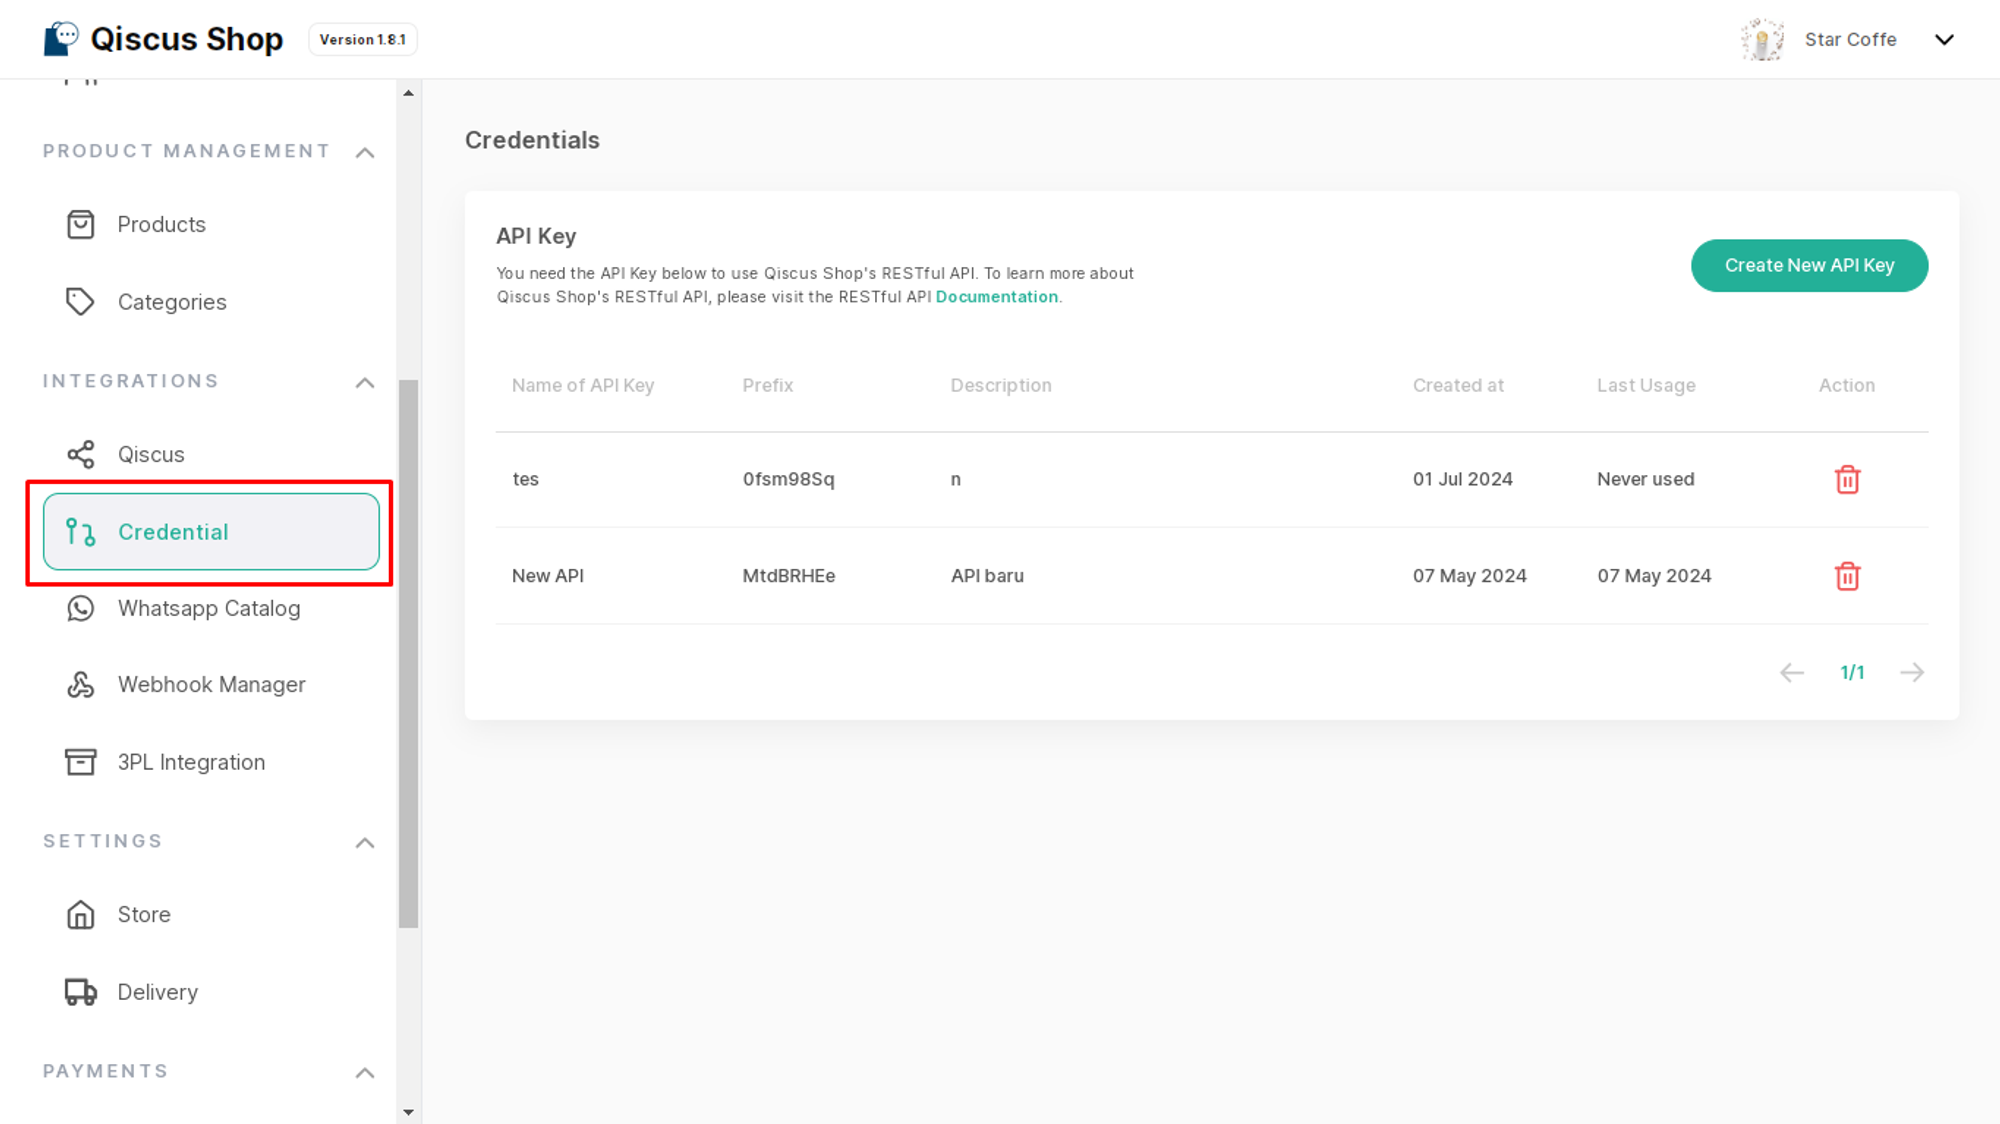Viewport: 2000px width, 1124px height.
Task: Collapse the Settings section
Action: pos(365,843)
